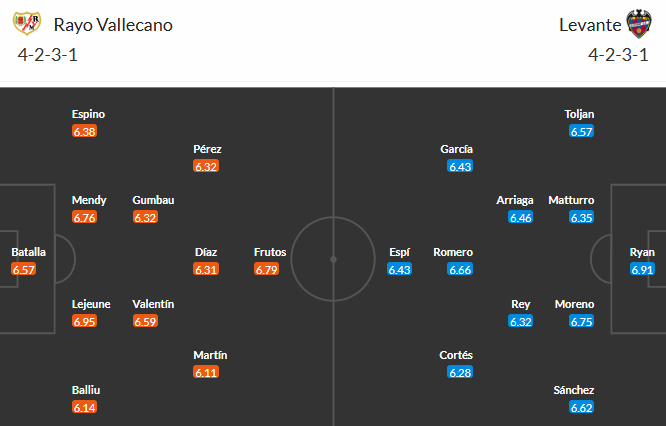The image size is (666, 426).
Task: Select goalkeeper Ryan on the pitch
Action: tap(642, 252)
